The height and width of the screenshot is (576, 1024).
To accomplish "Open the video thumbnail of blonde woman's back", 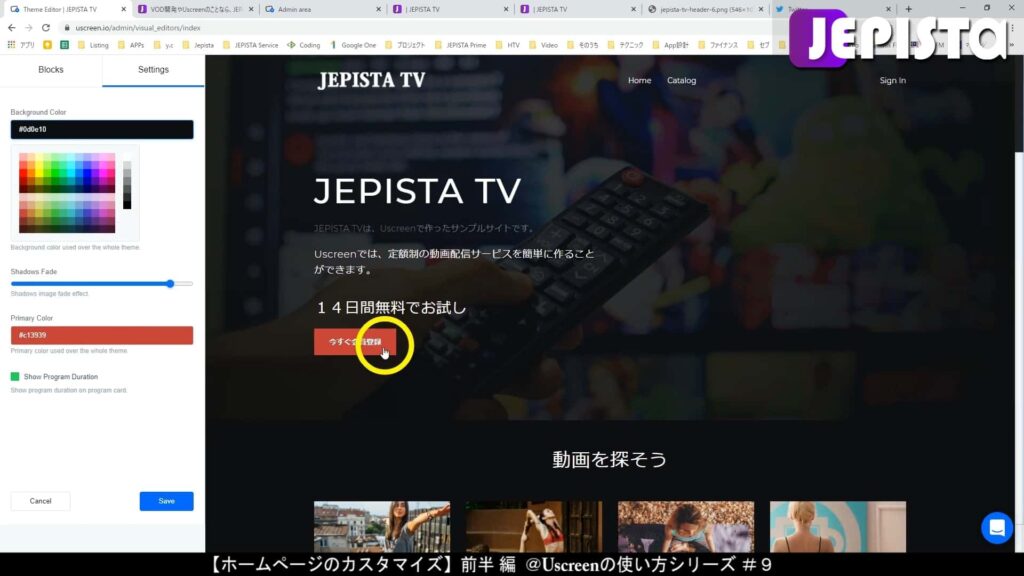I will (838, 526).
